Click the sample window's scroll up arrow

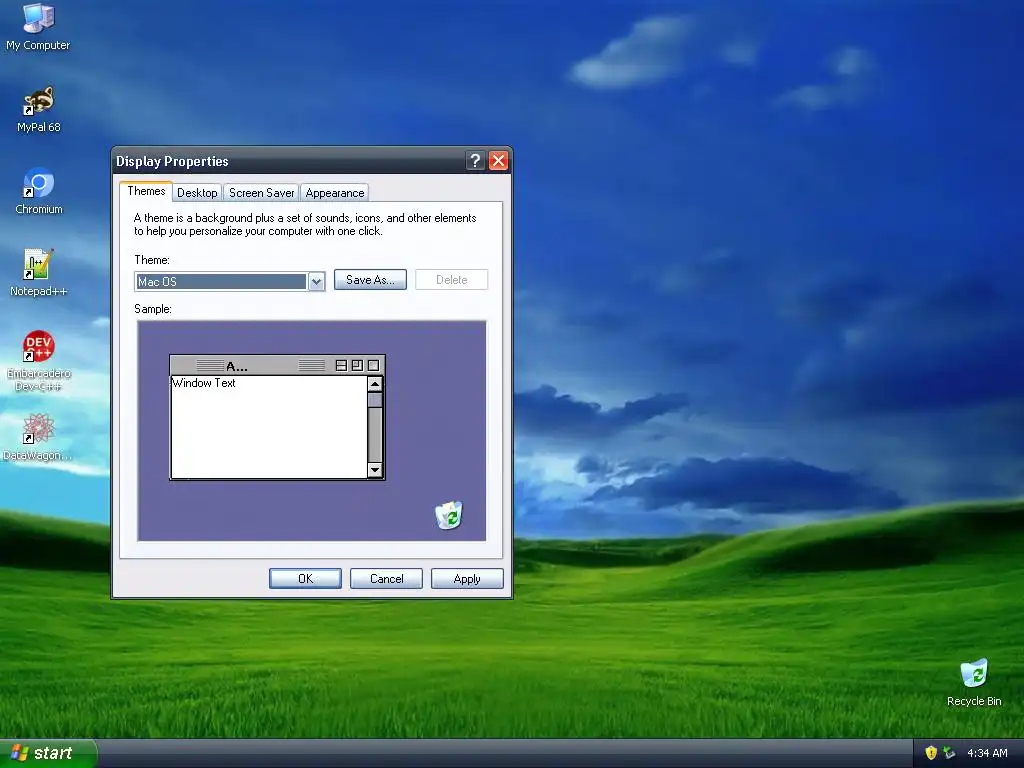(375, 384)
